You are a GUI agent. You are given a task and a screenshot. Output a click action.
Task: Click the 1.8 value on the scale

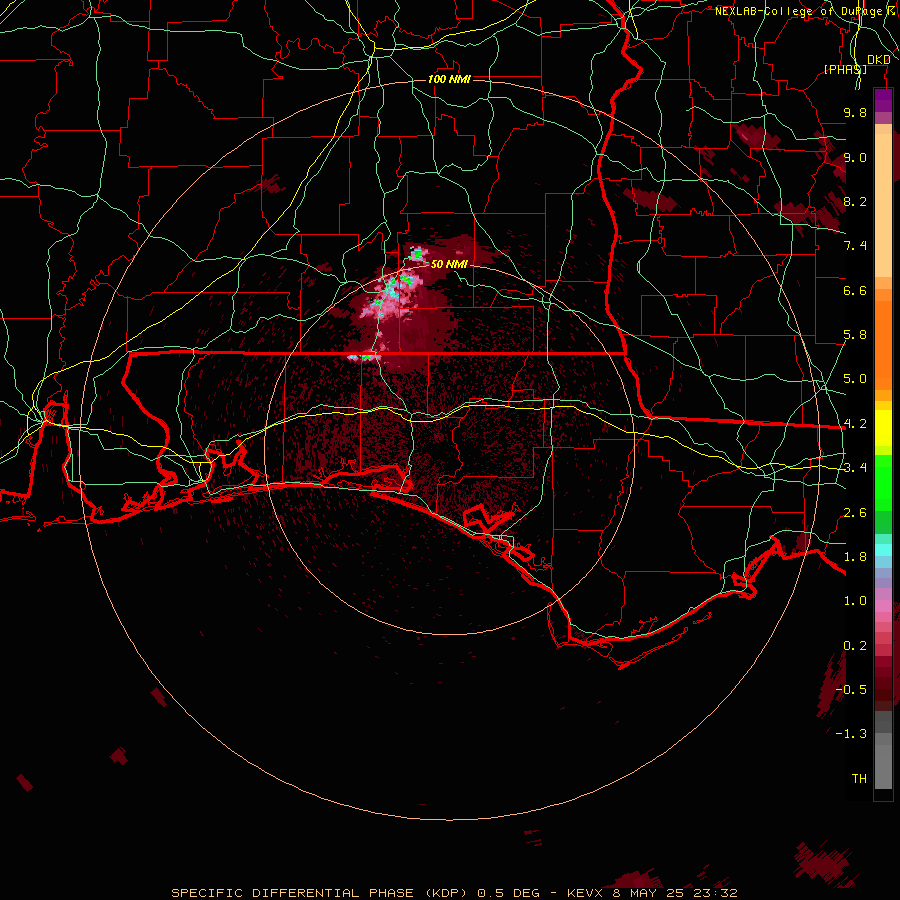coord(855,557)
